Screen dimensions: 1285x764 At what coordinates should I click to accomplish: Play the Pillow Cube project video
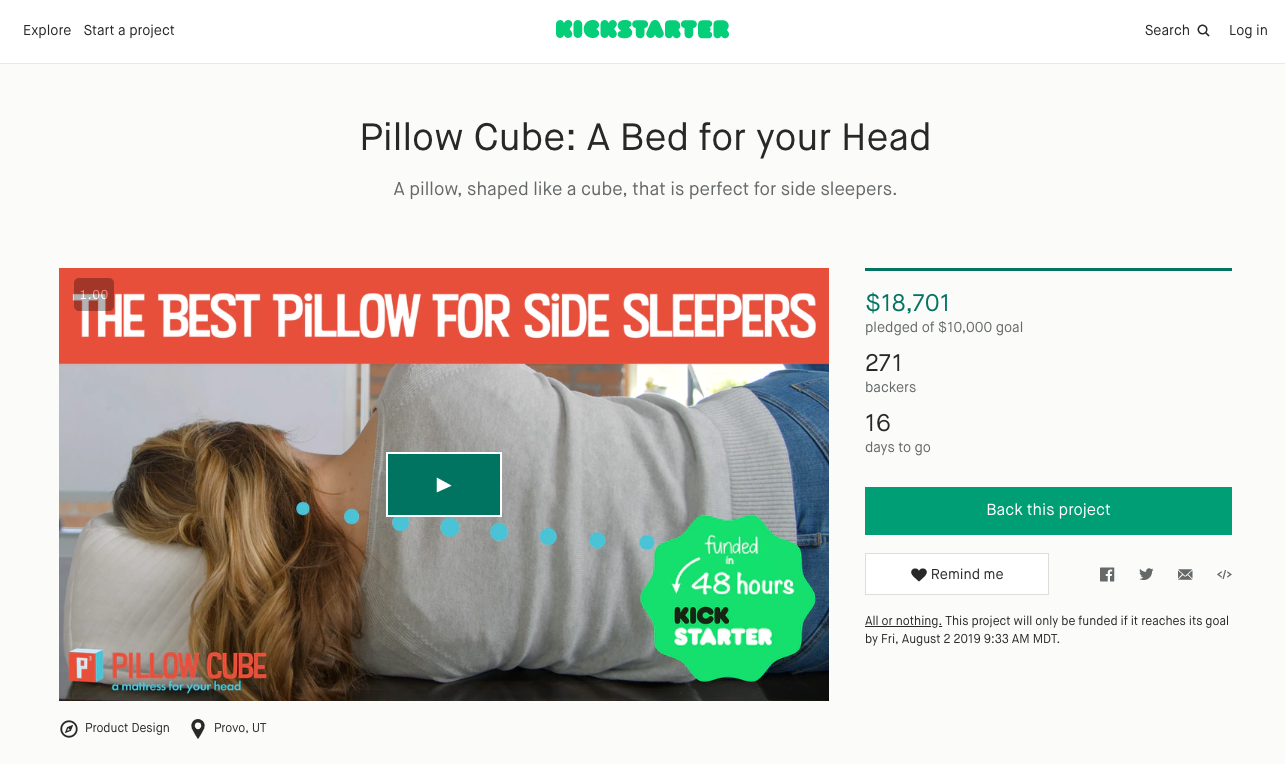click(x=443, y=485)
